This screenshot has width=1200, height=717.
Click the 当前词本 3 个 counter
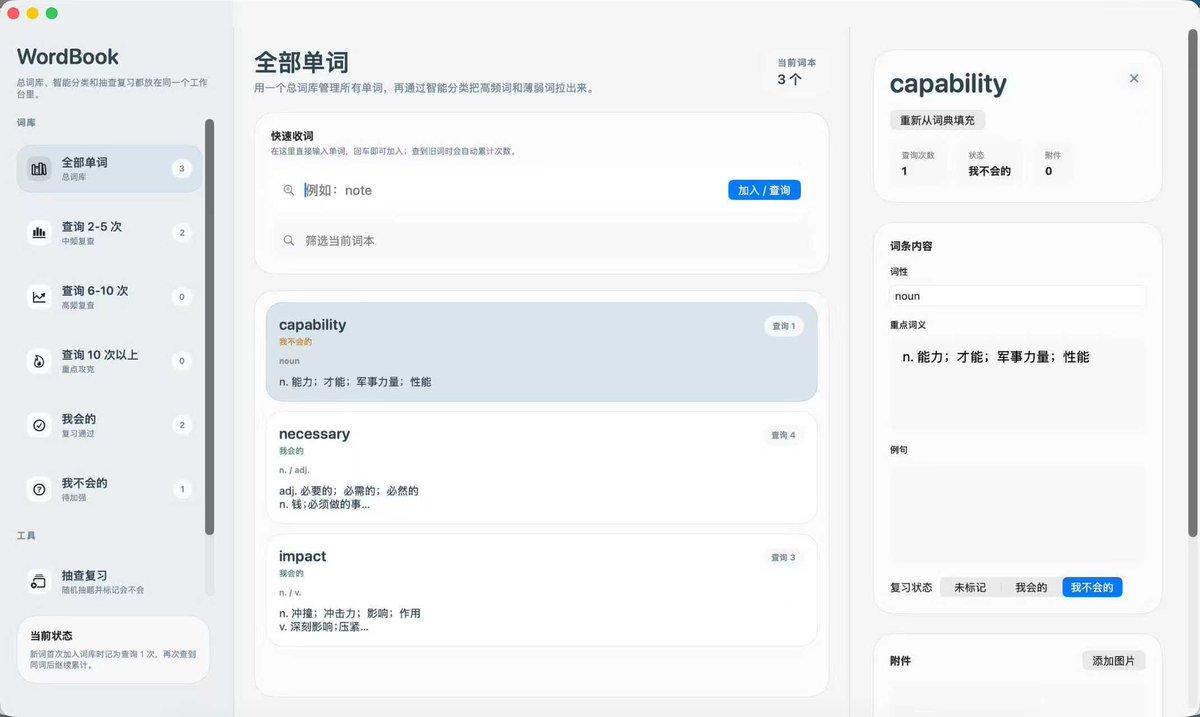(796, 72)
